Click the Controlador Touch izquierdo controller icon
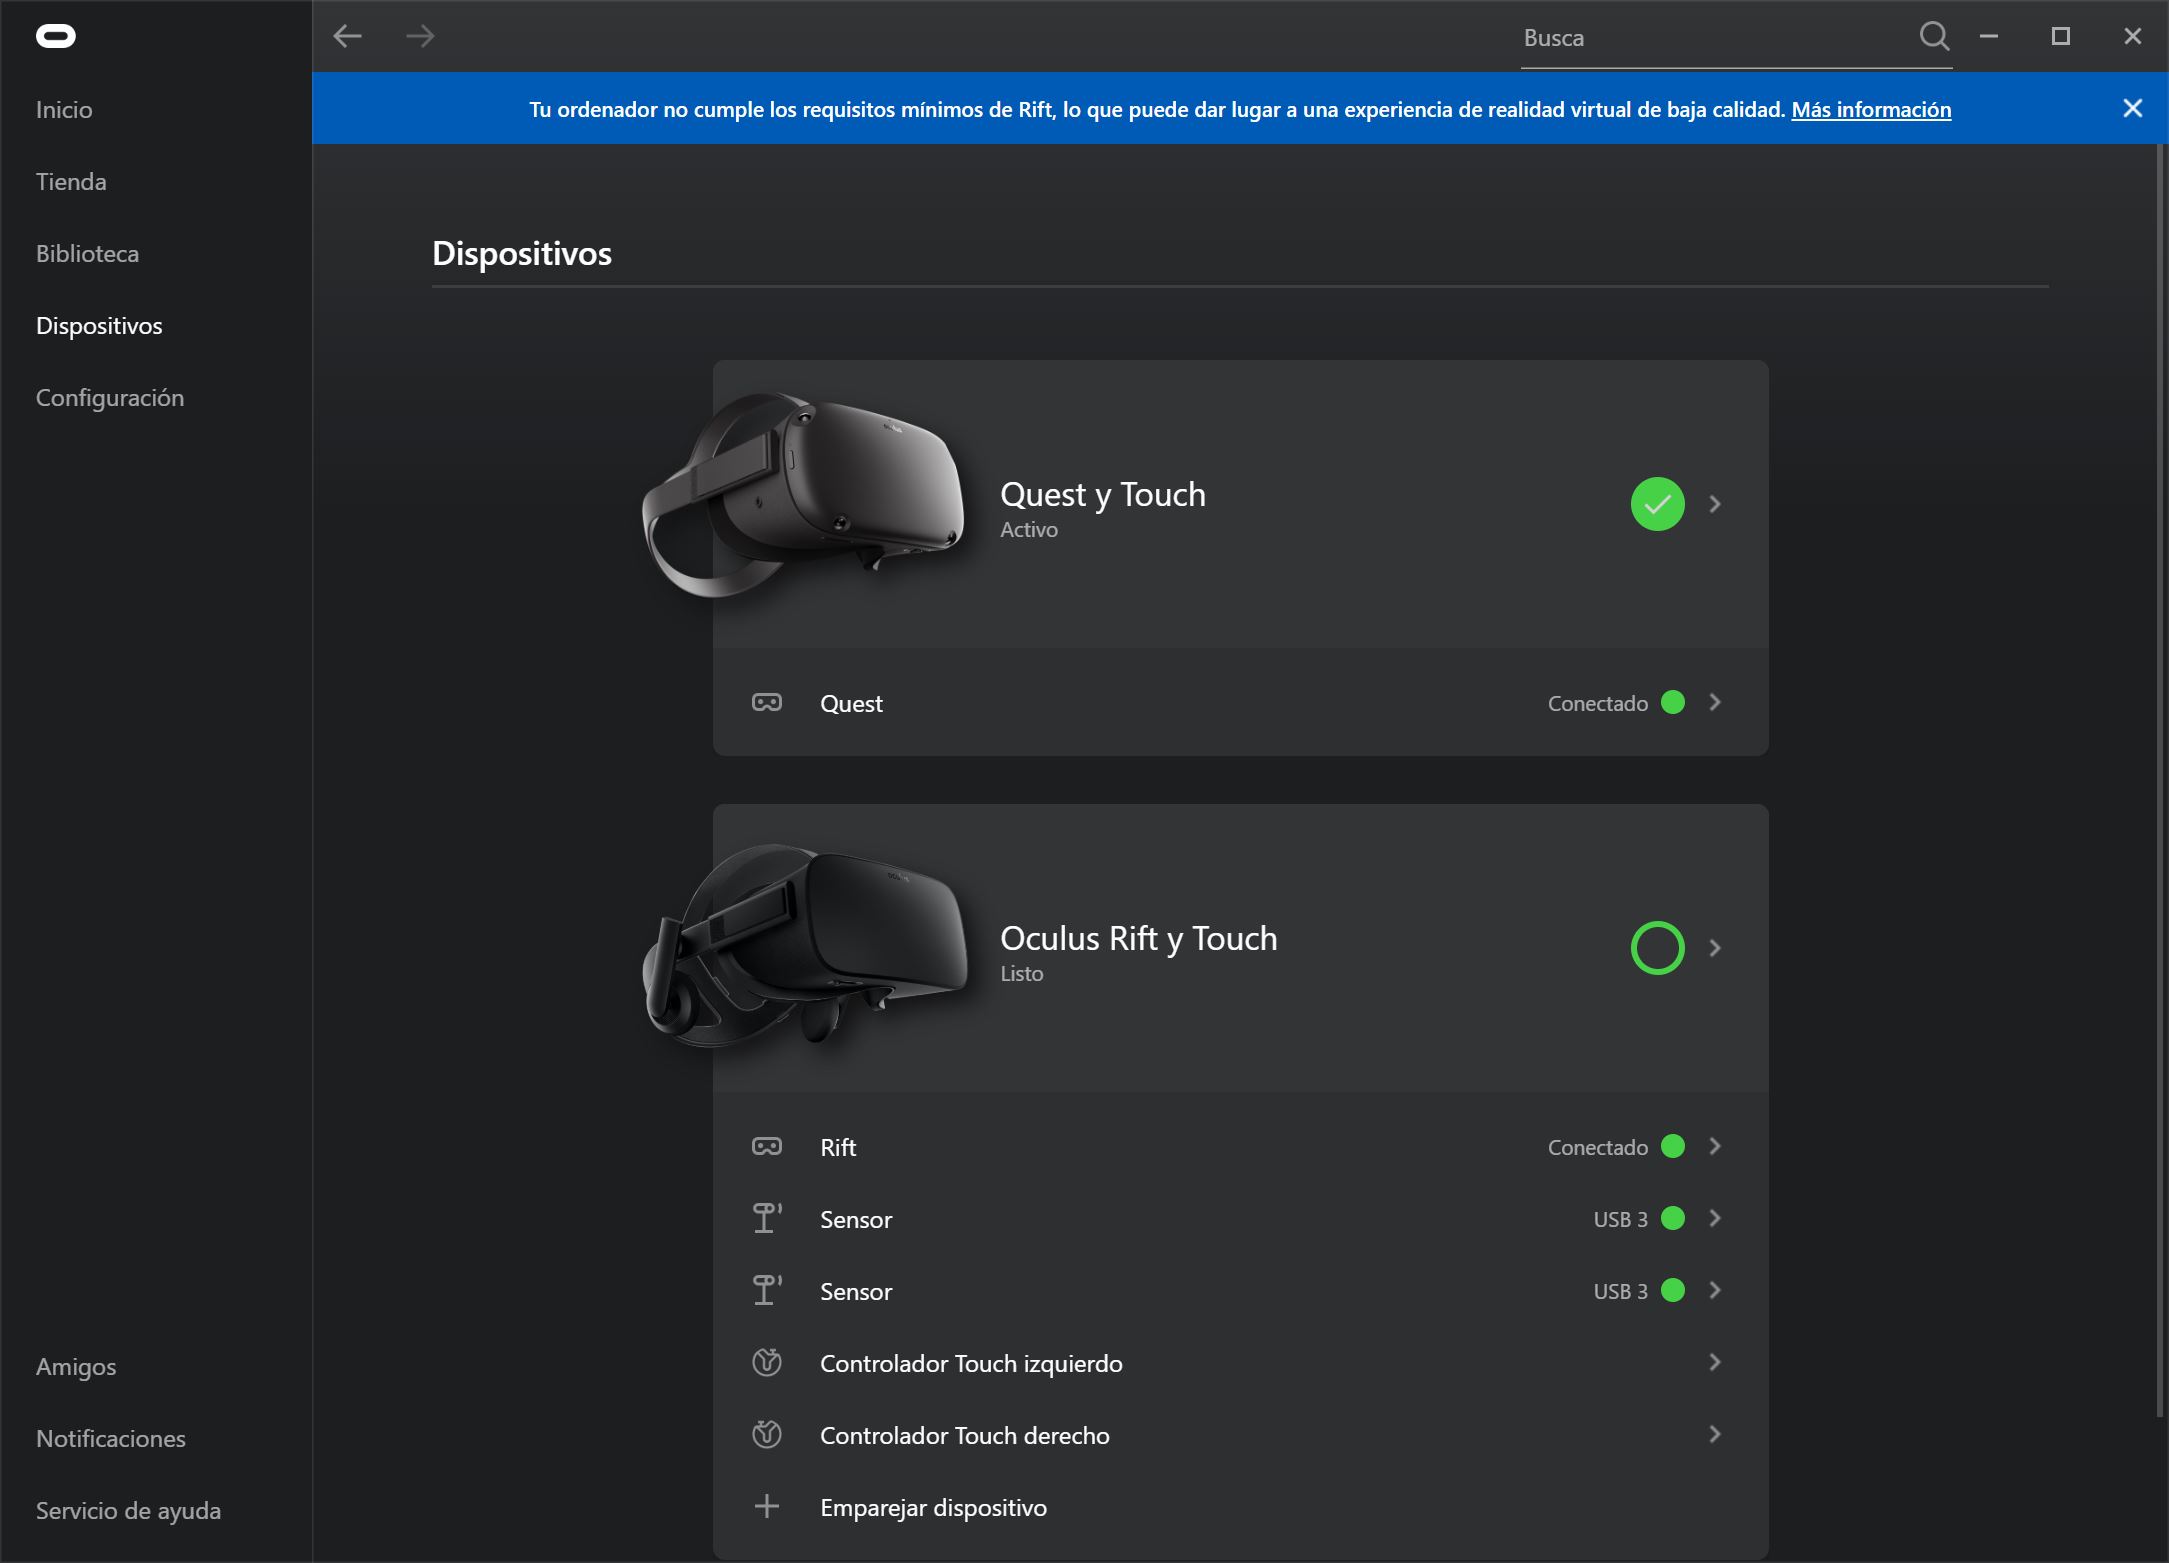Viewport: 2169px width, 1563px height. point(766,1363)
